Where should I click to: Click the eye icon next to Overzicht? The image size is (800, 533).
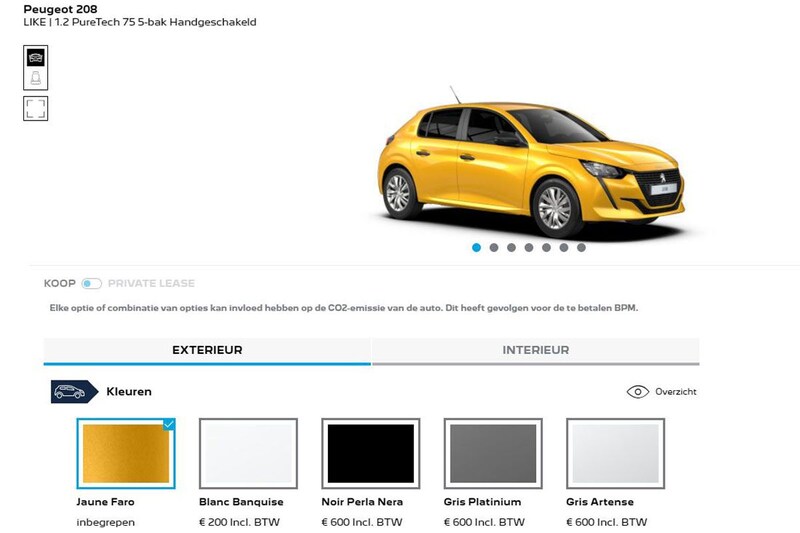[637, 391]
